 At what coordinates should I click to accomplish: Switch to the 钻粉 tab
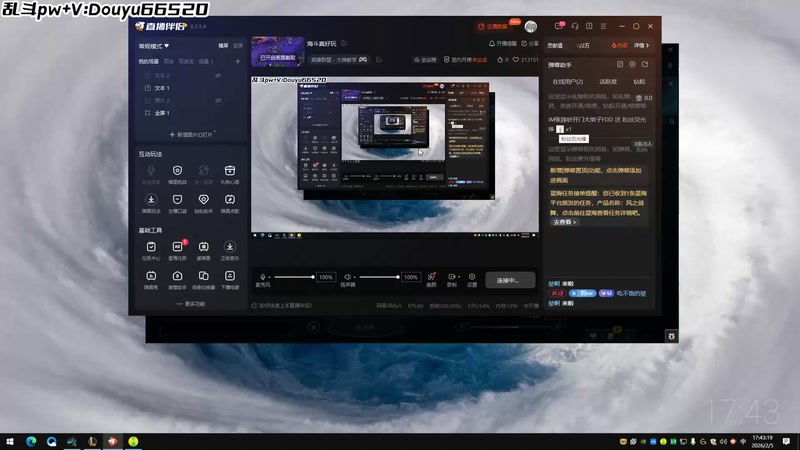click(x=639, y=82)
